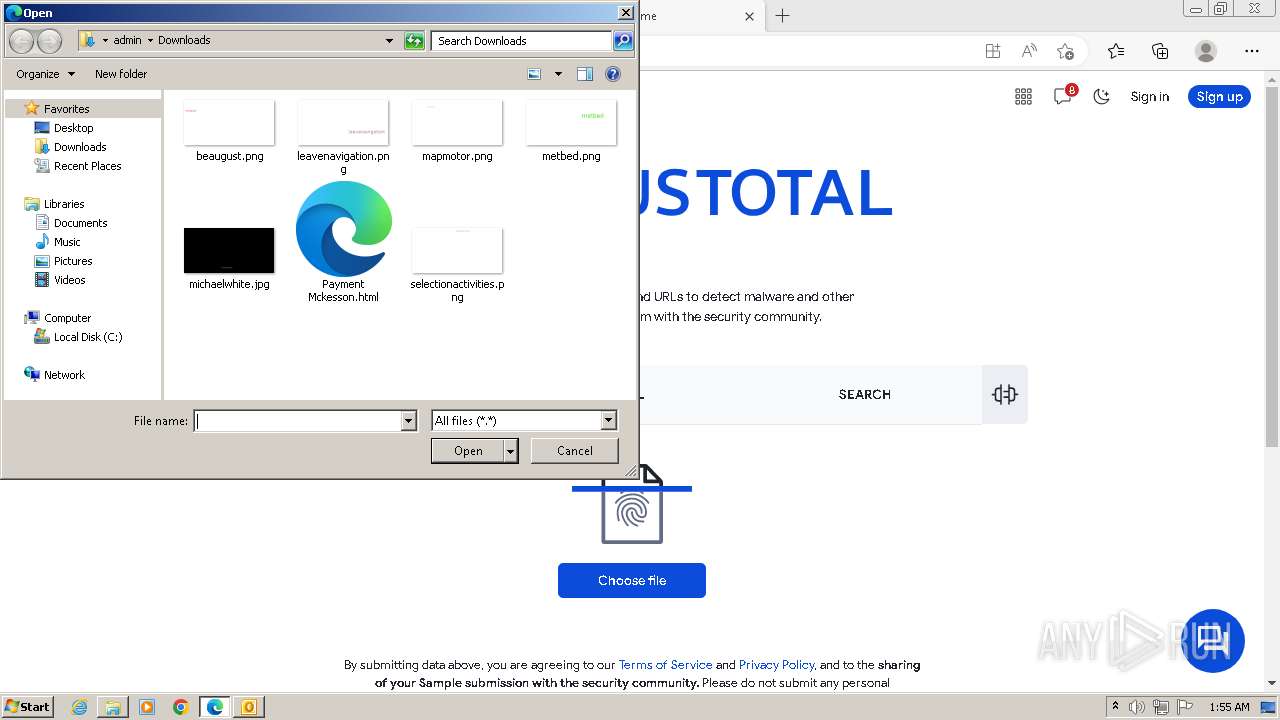
Task: Toggle the preview pane button
Action: (585, 74)
